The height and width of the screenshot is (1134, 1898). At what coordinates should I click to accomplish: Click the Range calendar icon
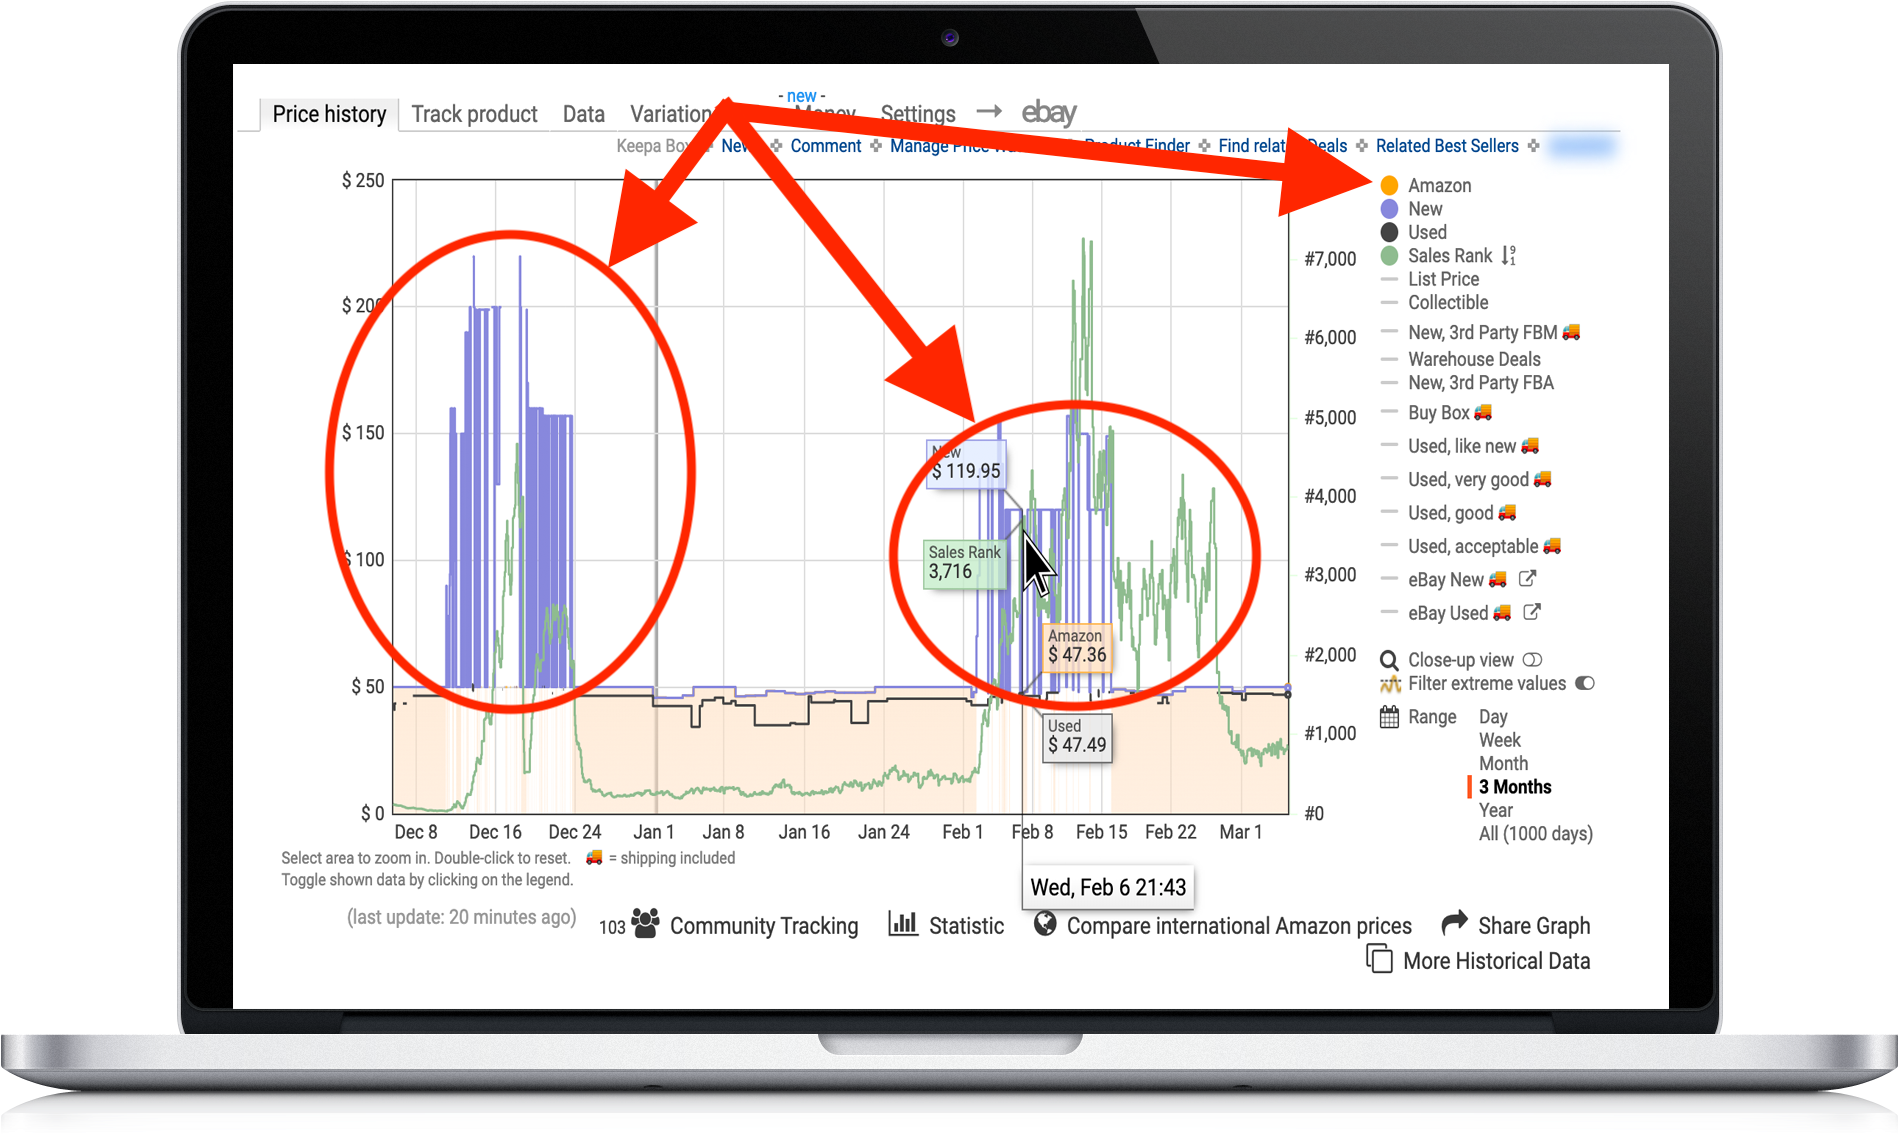tap(1389, 717)
